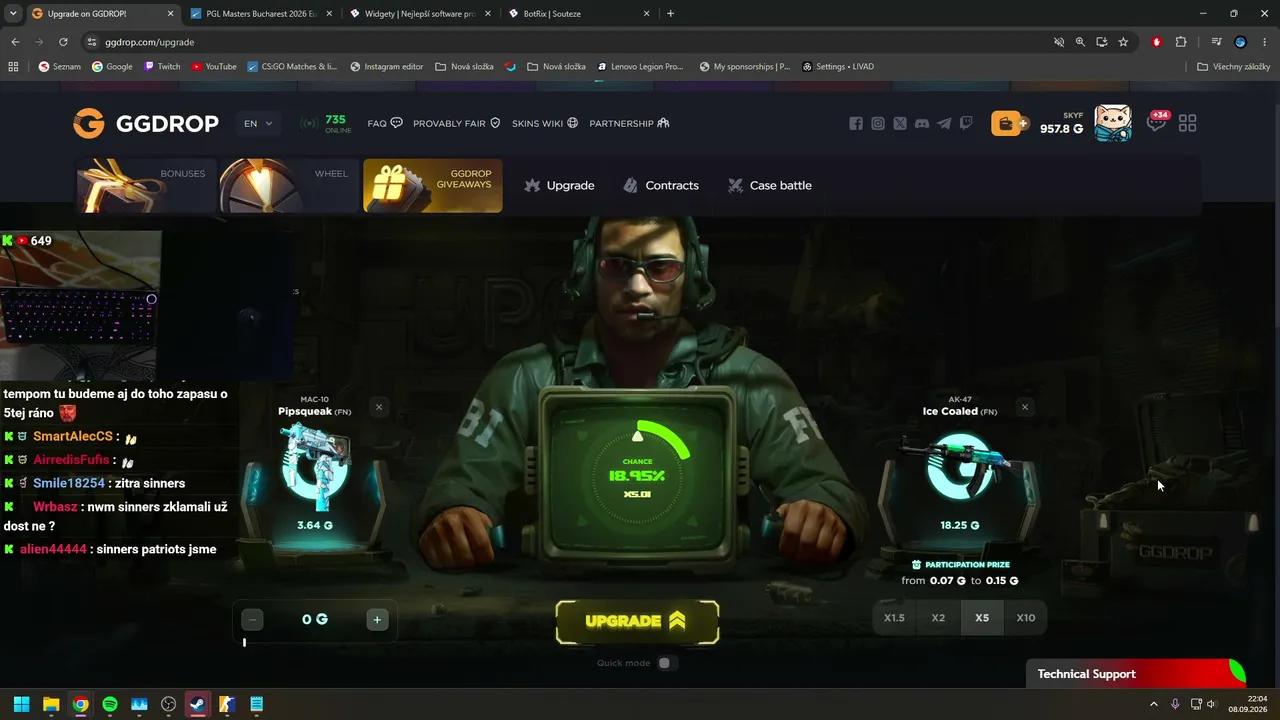This screenshot has width=1280, height=720.
Task: Open GGDROP Facebook page icon
Action: pos(856,123)
